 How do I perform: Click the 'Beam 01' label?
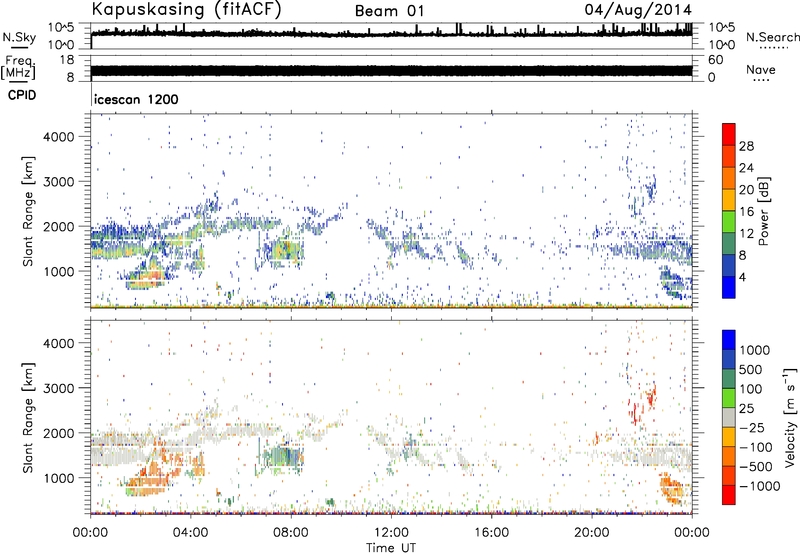[389, 11]
